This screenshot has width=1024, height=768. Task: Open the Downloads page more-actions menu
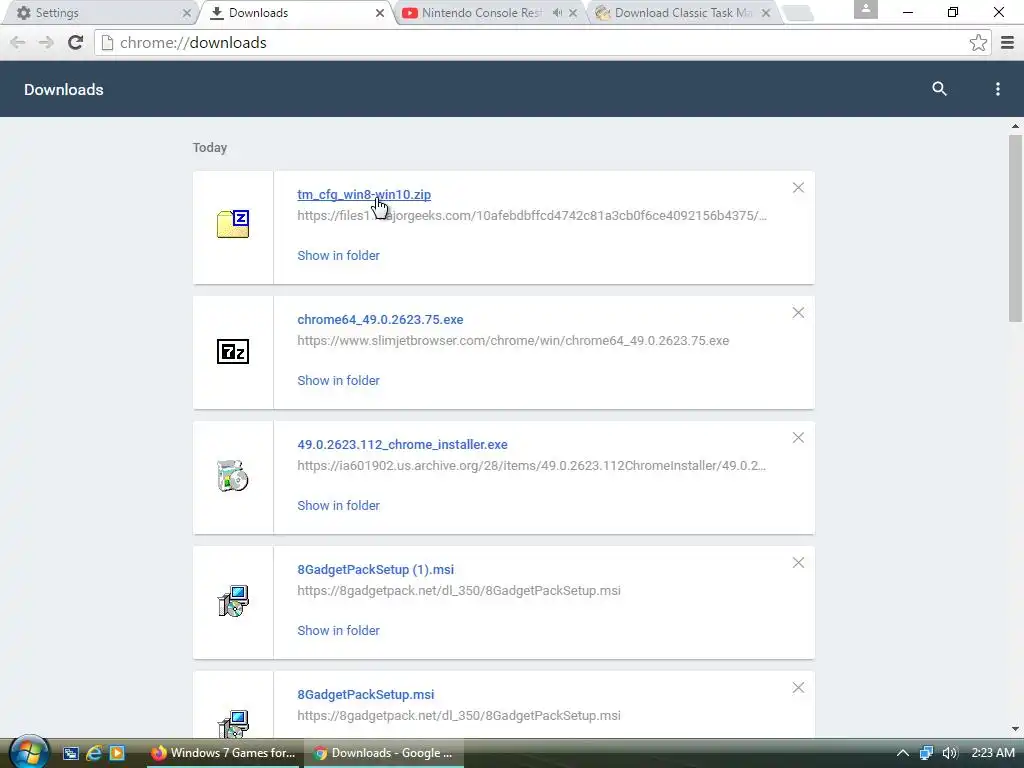pyautogui.click(x=997, y=89)
